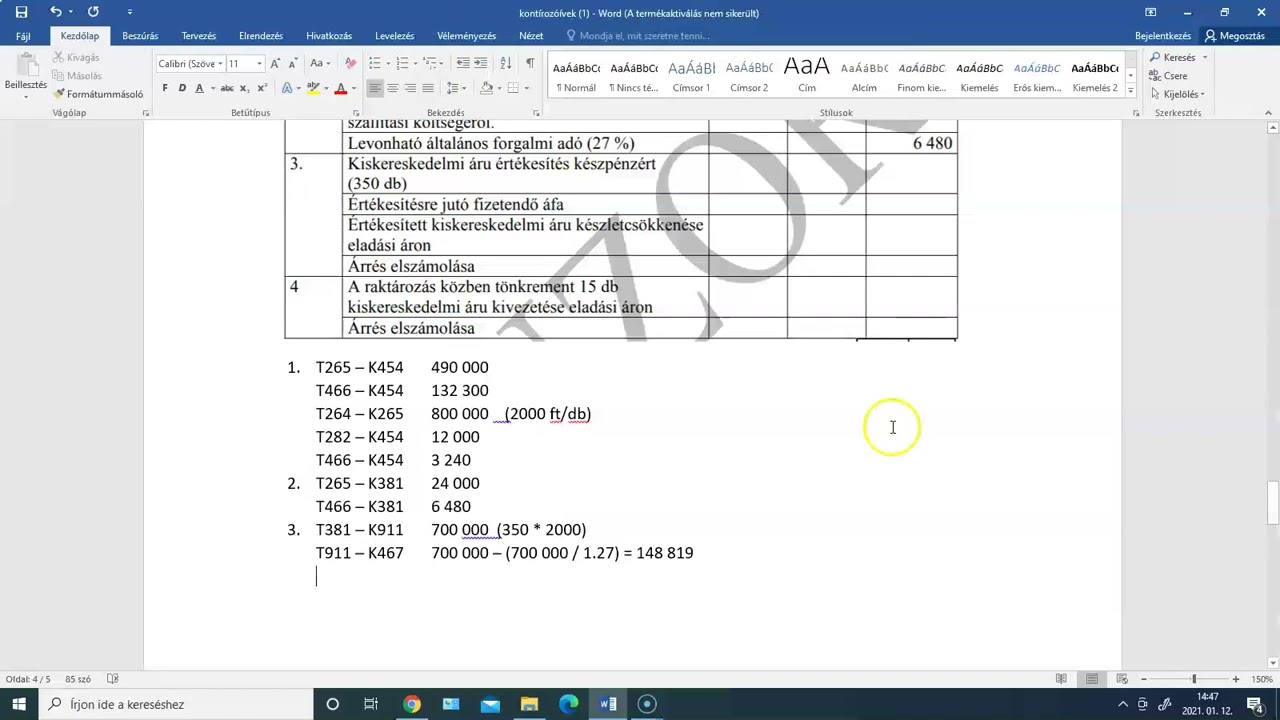Click the Redo (repeat) icon in the title bar
This screenshot has height=720, width=1280.
coord(93,12)
